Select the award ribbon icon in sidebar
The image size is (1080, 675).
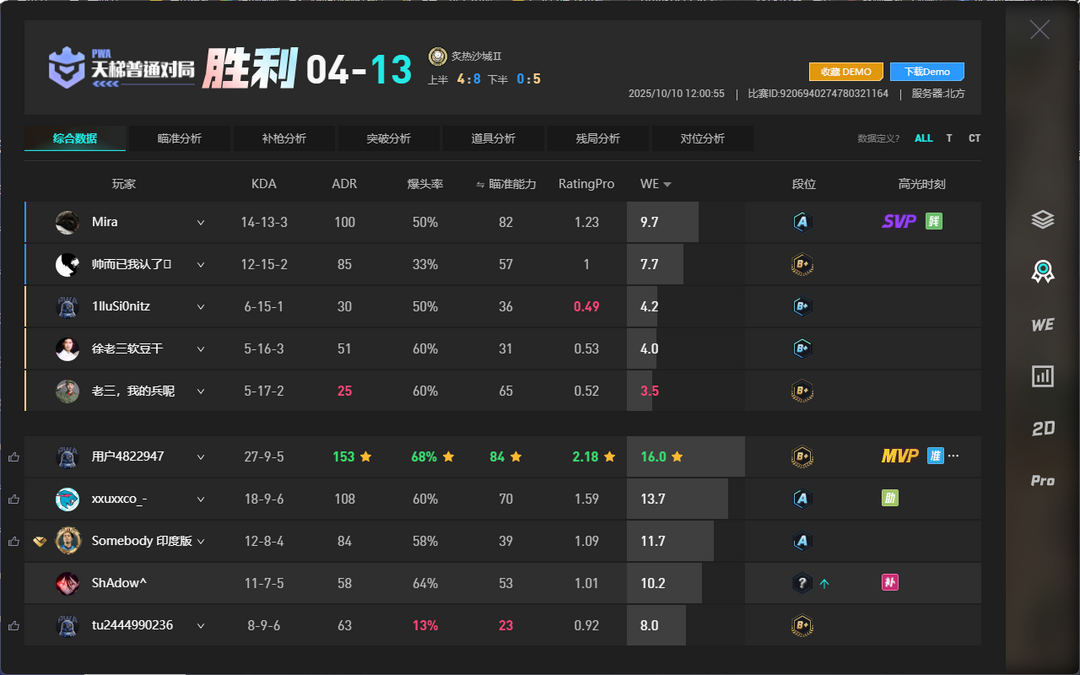click(1042, 272)
